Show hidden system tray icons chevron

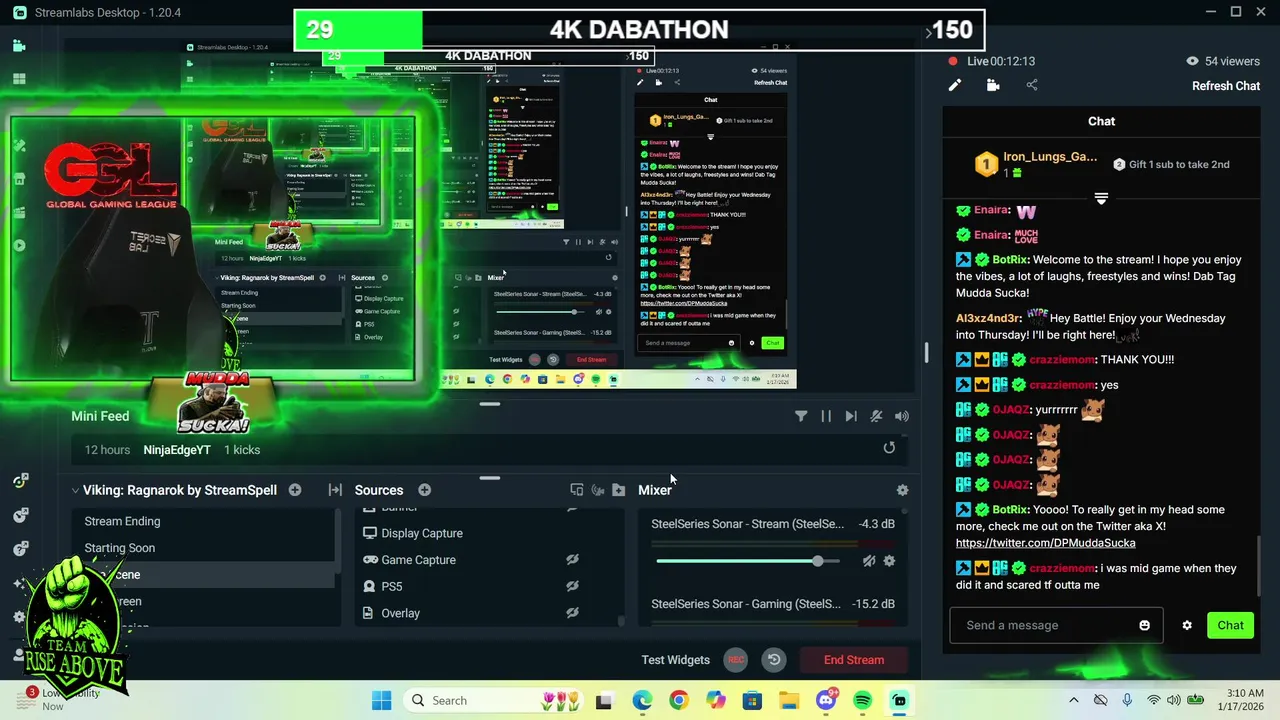1074,700
